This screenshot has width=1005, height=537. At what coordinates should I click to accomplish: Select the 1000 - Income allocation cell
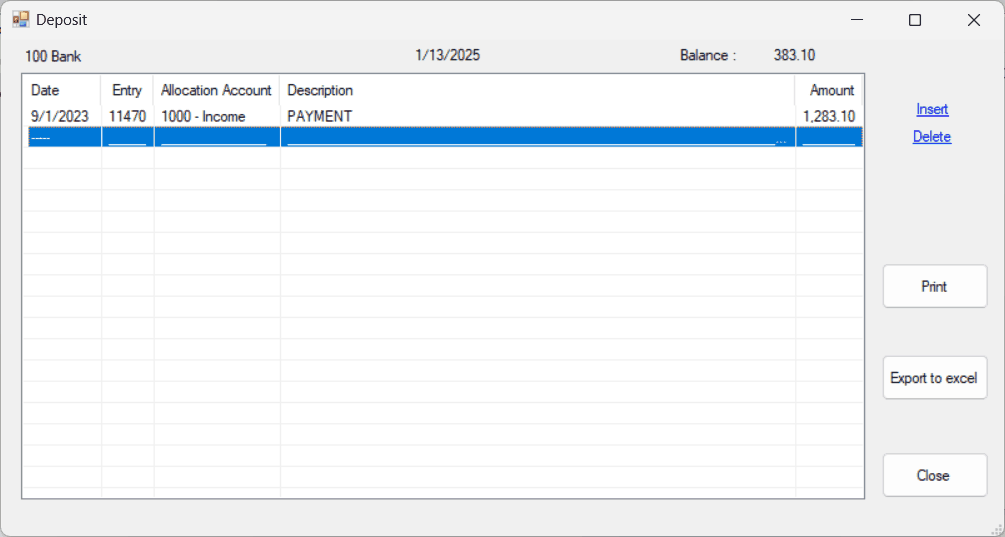[x=216, y=117]
